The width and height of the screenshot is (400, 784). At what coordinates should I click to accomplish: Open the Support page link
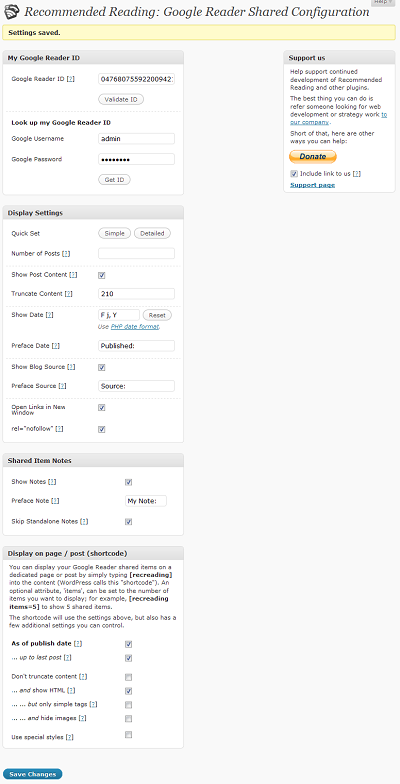[x=312, y=185]
